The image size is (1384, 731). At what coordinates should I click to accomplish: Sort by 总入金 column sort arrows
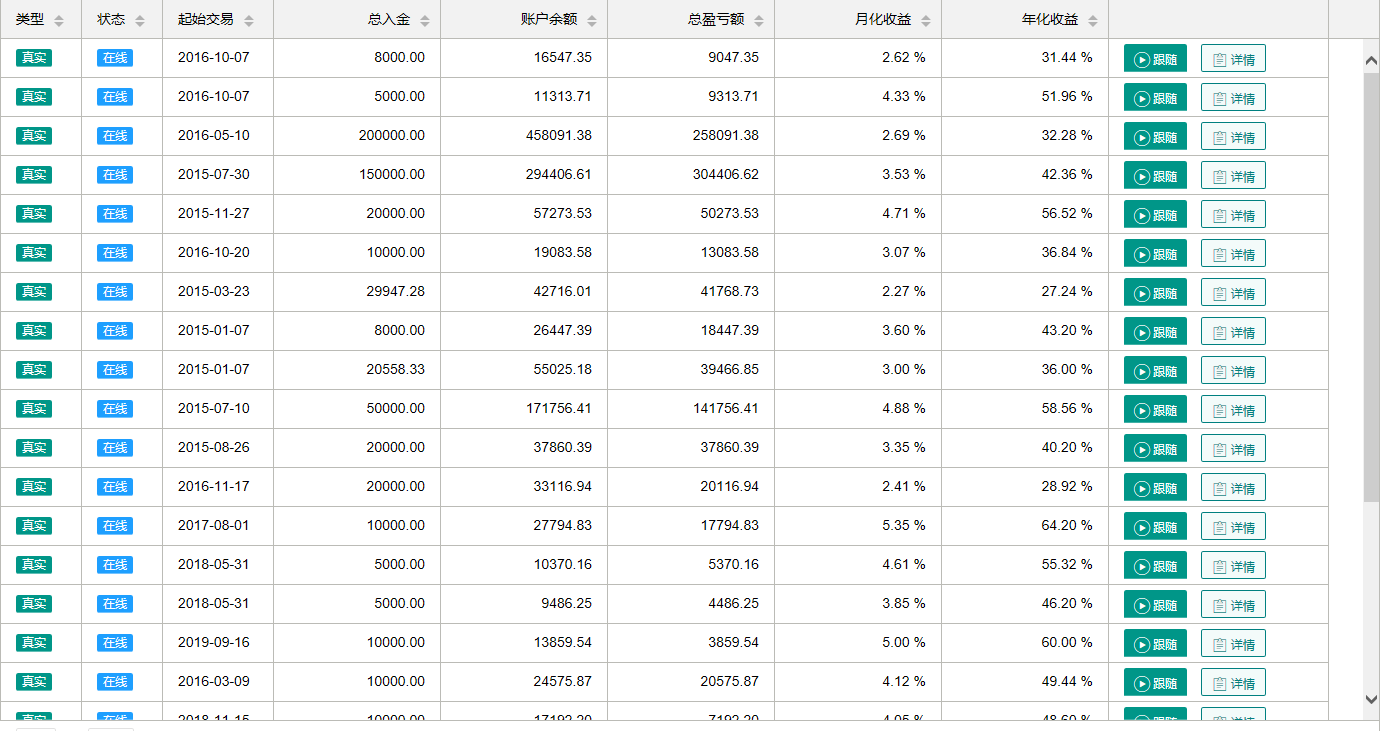(425, 21)
